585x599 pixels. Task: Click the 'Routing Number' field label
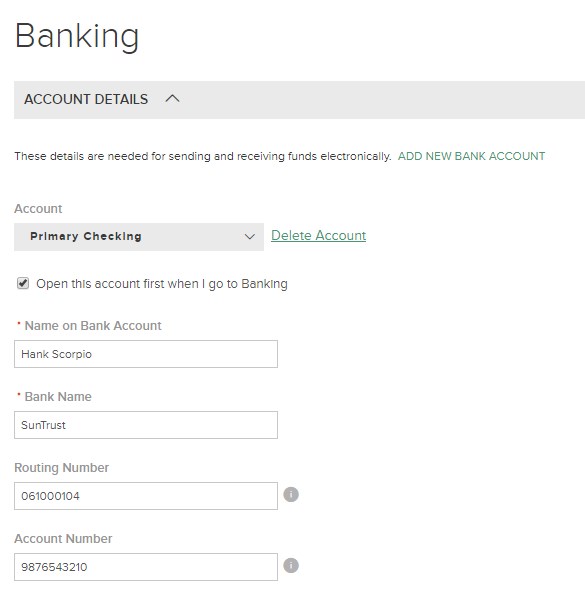tap(62, 468)
